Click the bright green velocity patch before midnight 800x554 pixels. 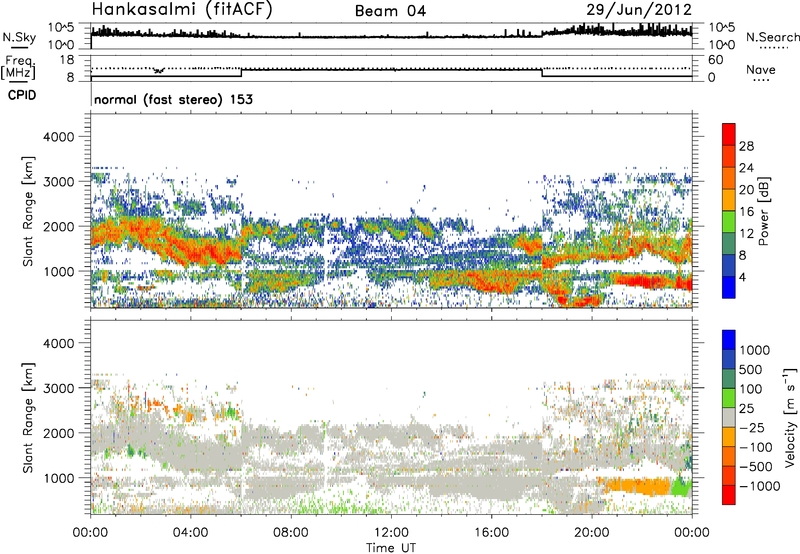tap(681, 487)
